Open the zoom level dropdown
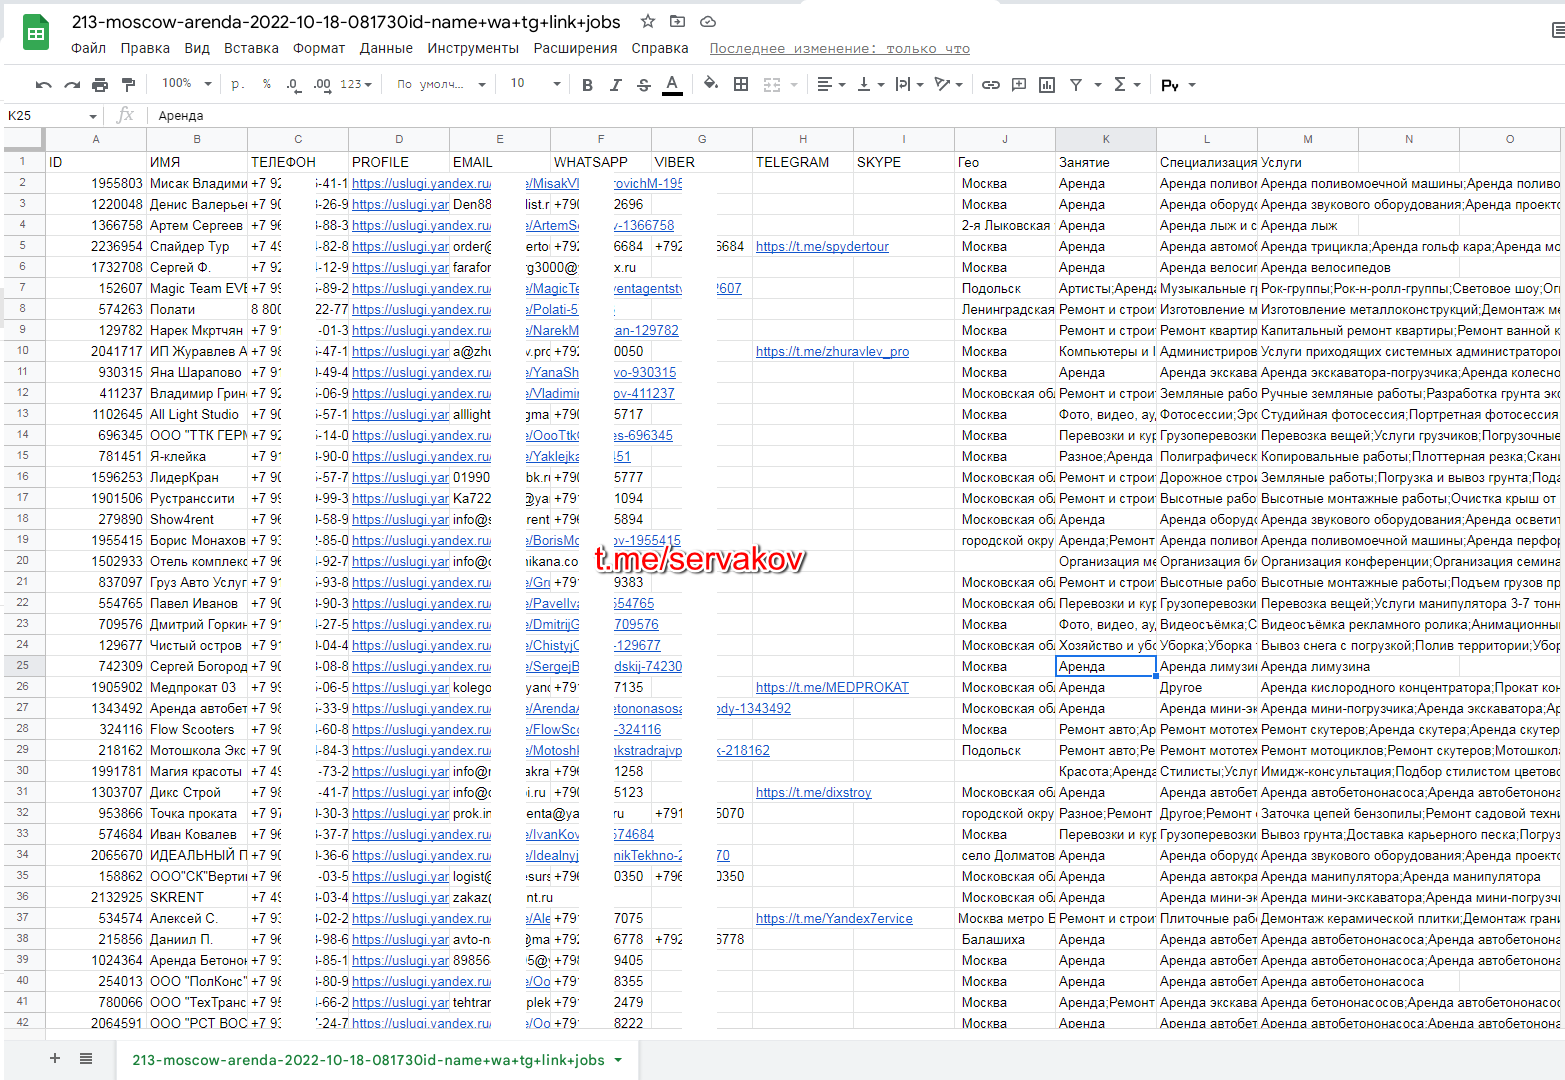This screenshot has height=1080, width=1565. 187,84
